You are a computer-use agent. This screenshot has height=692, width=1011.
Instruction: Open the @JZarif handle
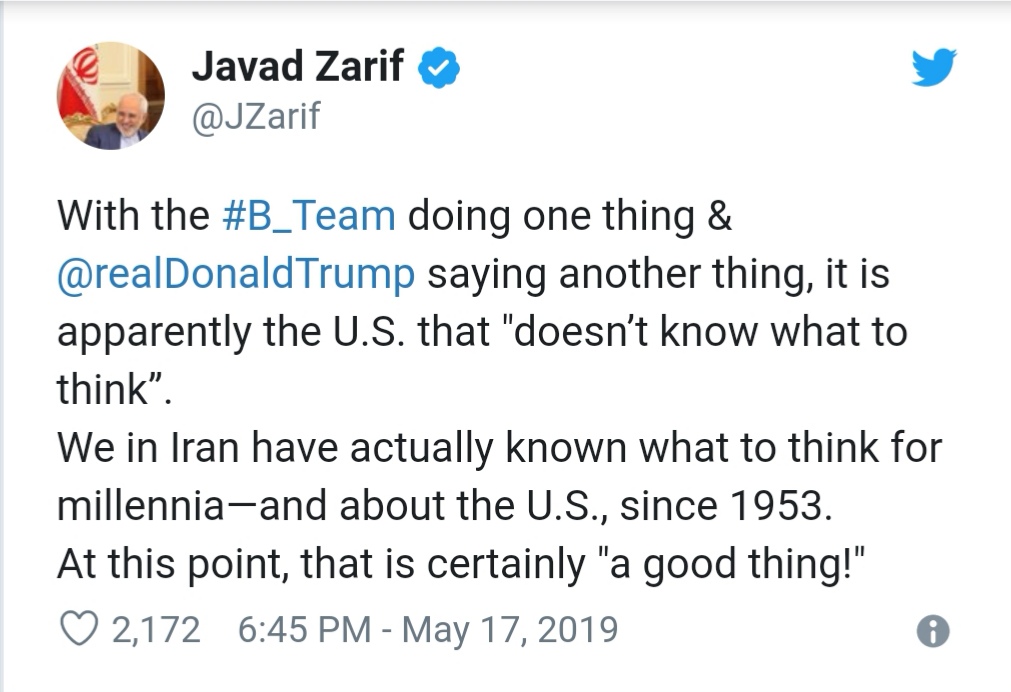[x=255, y=116]
